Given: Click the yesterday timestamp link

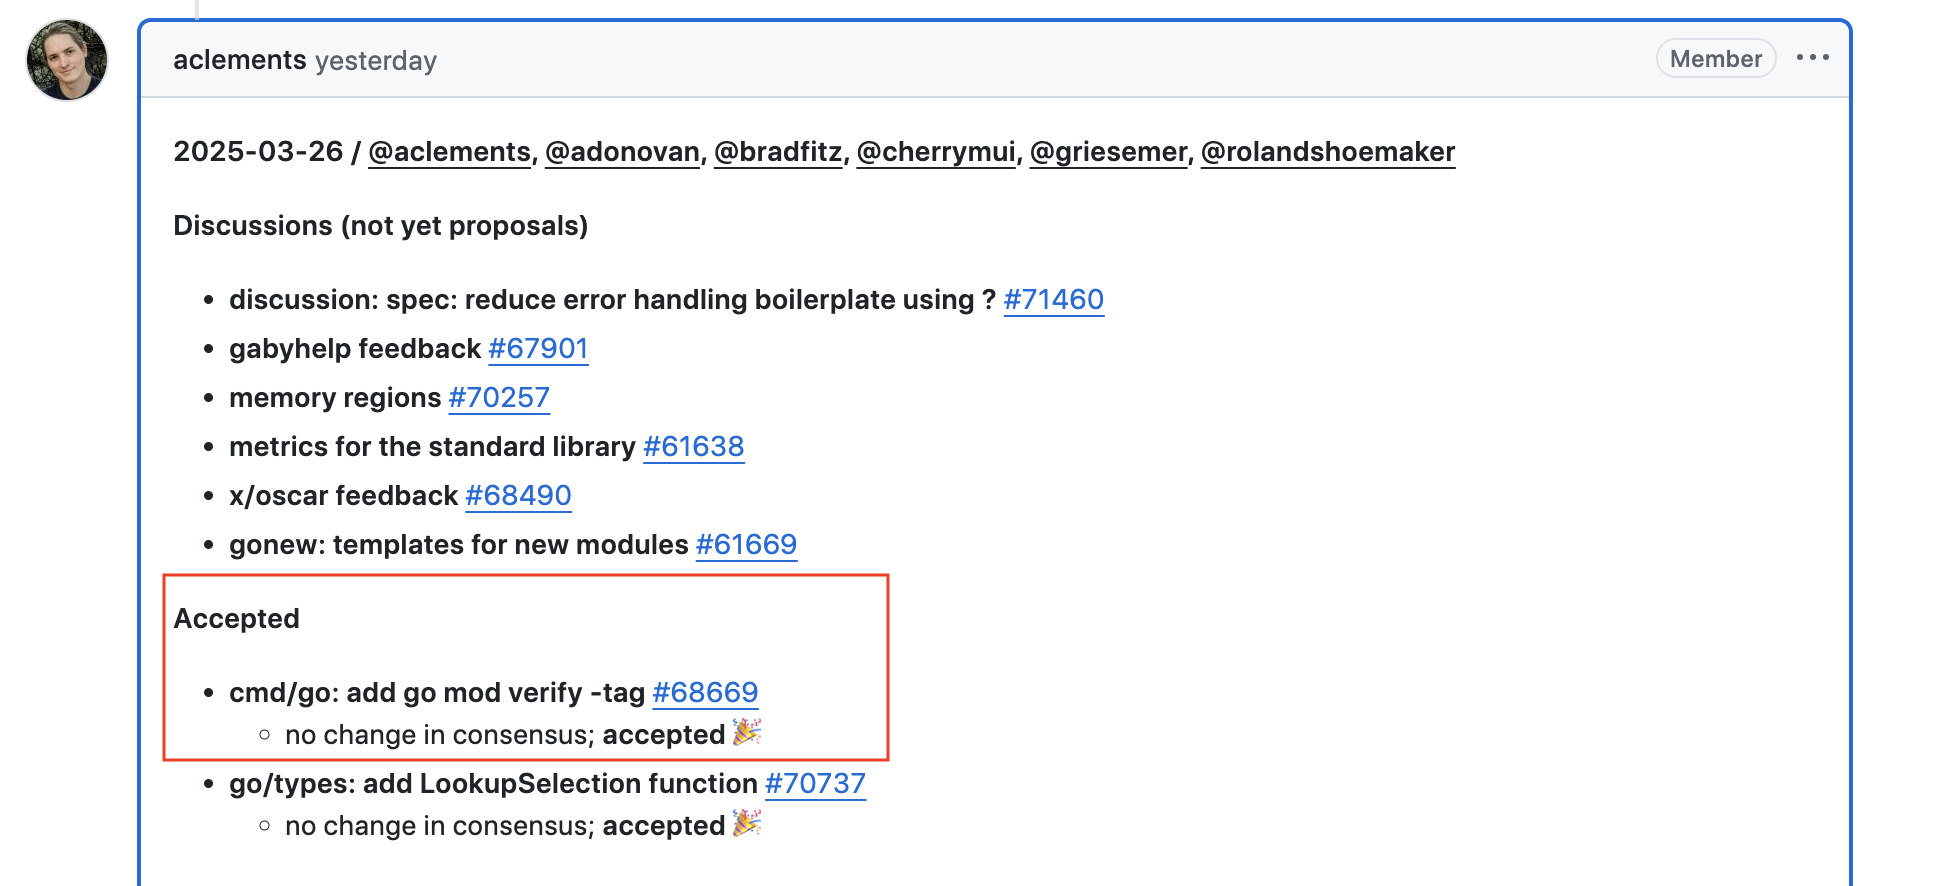Looking at the screenshot, I should (x=376, y=61).
